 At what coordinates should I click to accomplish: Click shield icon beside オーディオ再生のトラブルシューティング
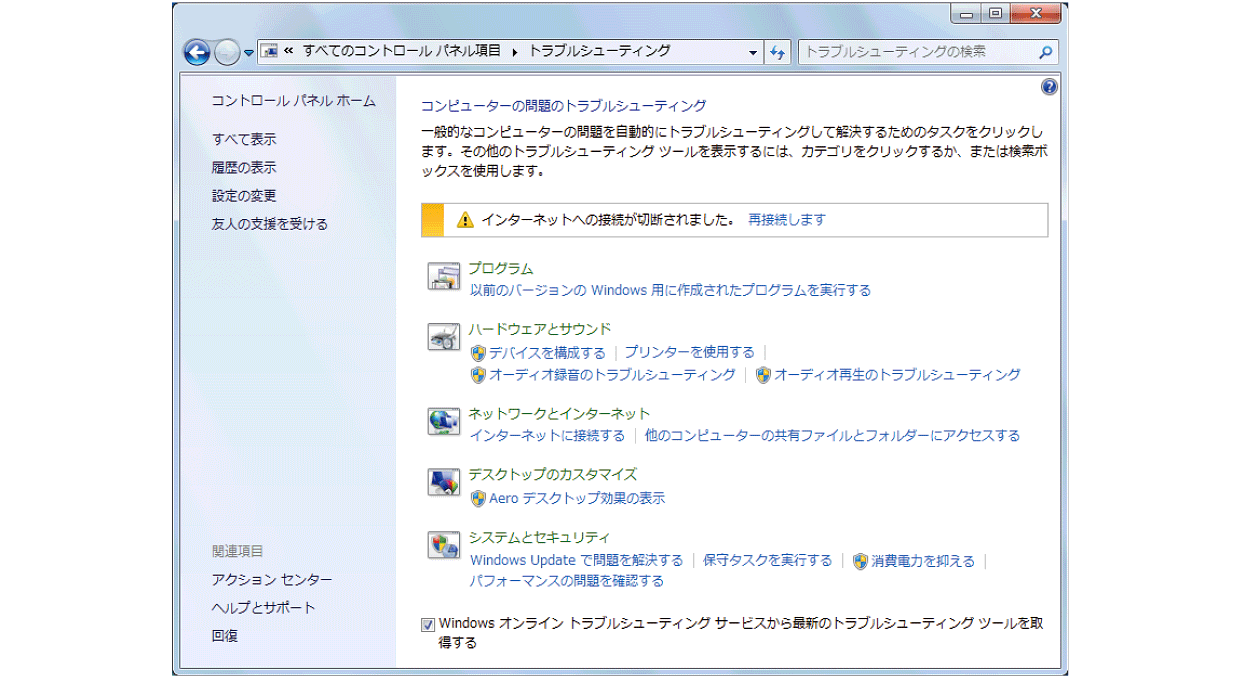pyautogui.click(x=763, y=375)
